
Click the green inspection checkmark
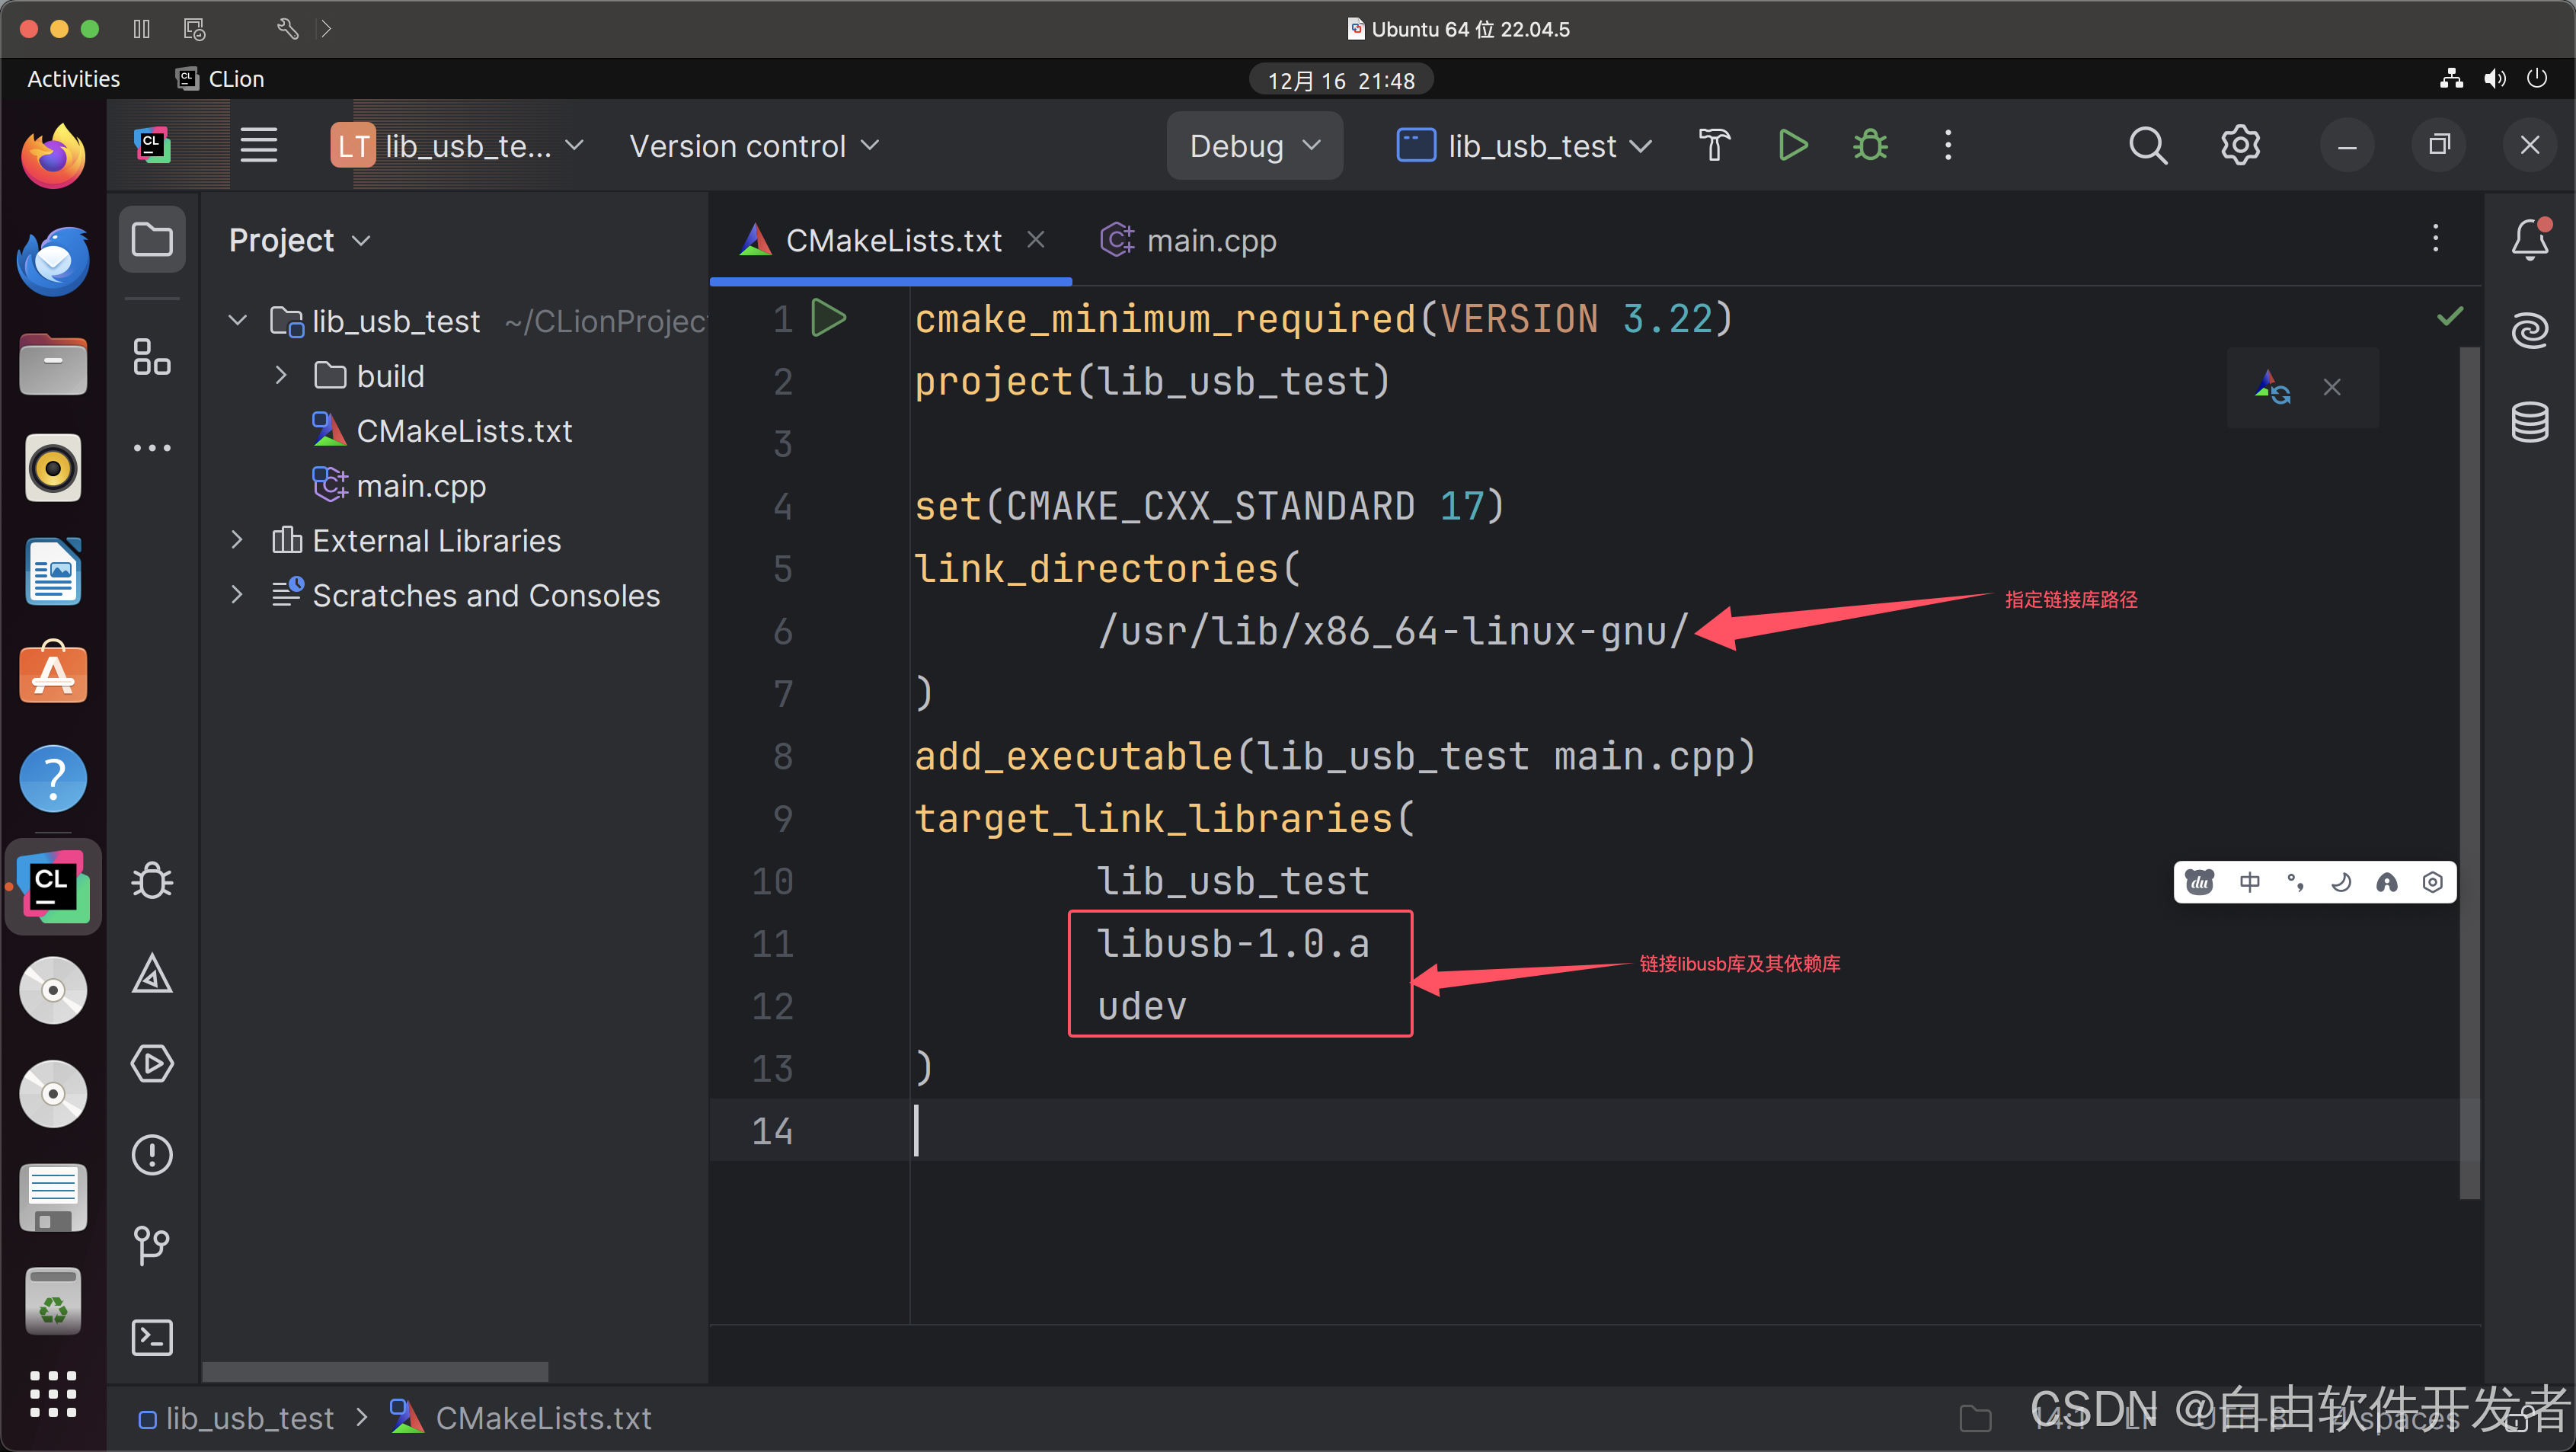[2450, 317]
